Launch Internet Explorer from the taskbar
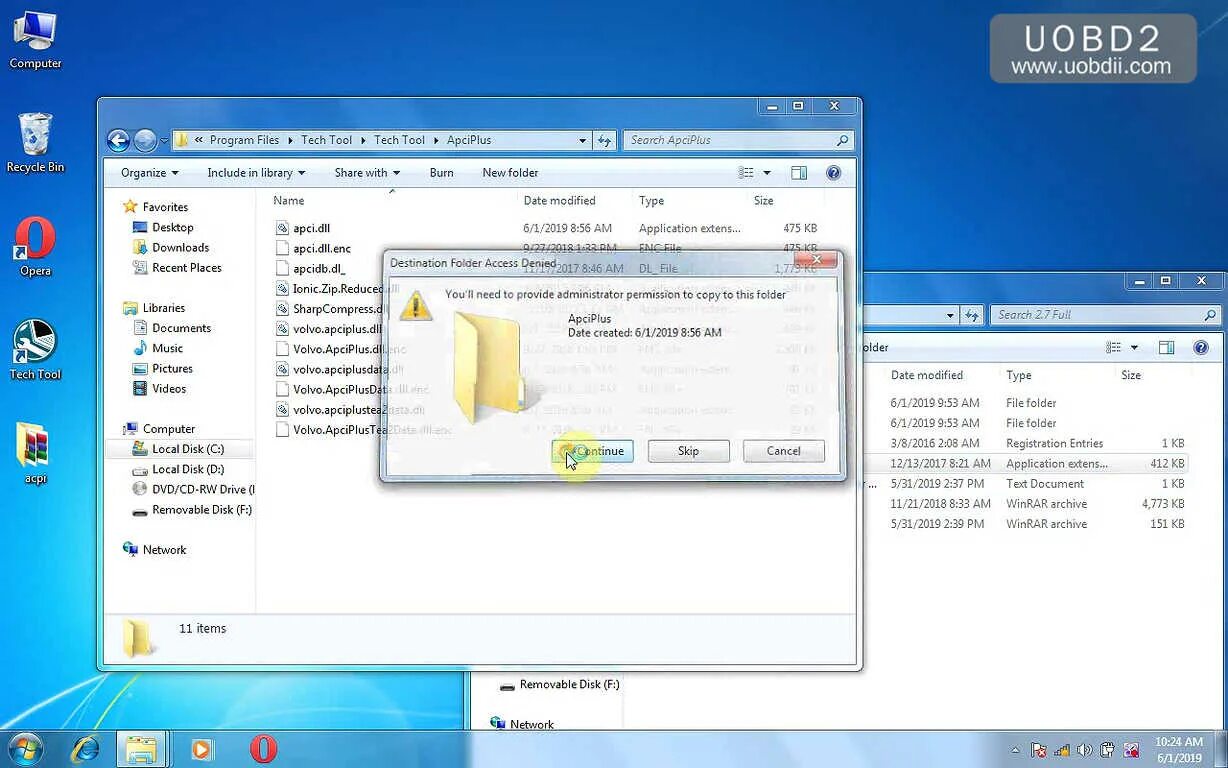This screenshot has height=768, width=1228. coord(86,749)
